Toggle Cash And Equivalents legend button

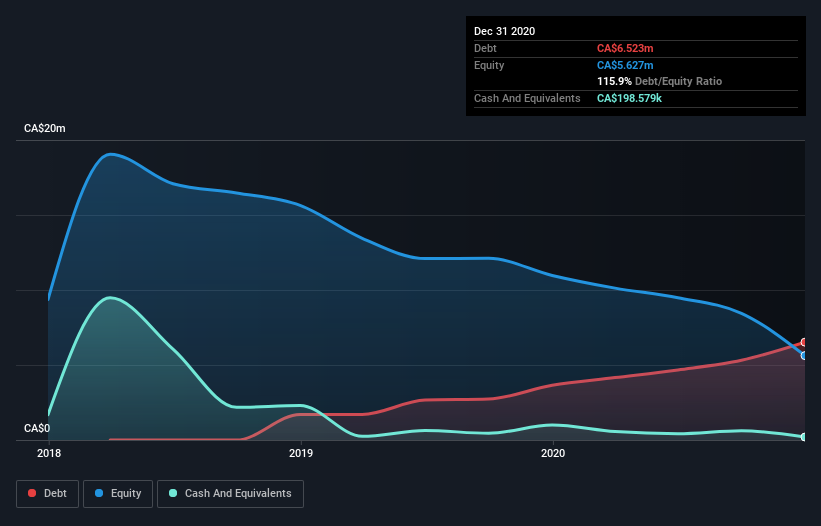click(230, 494)
